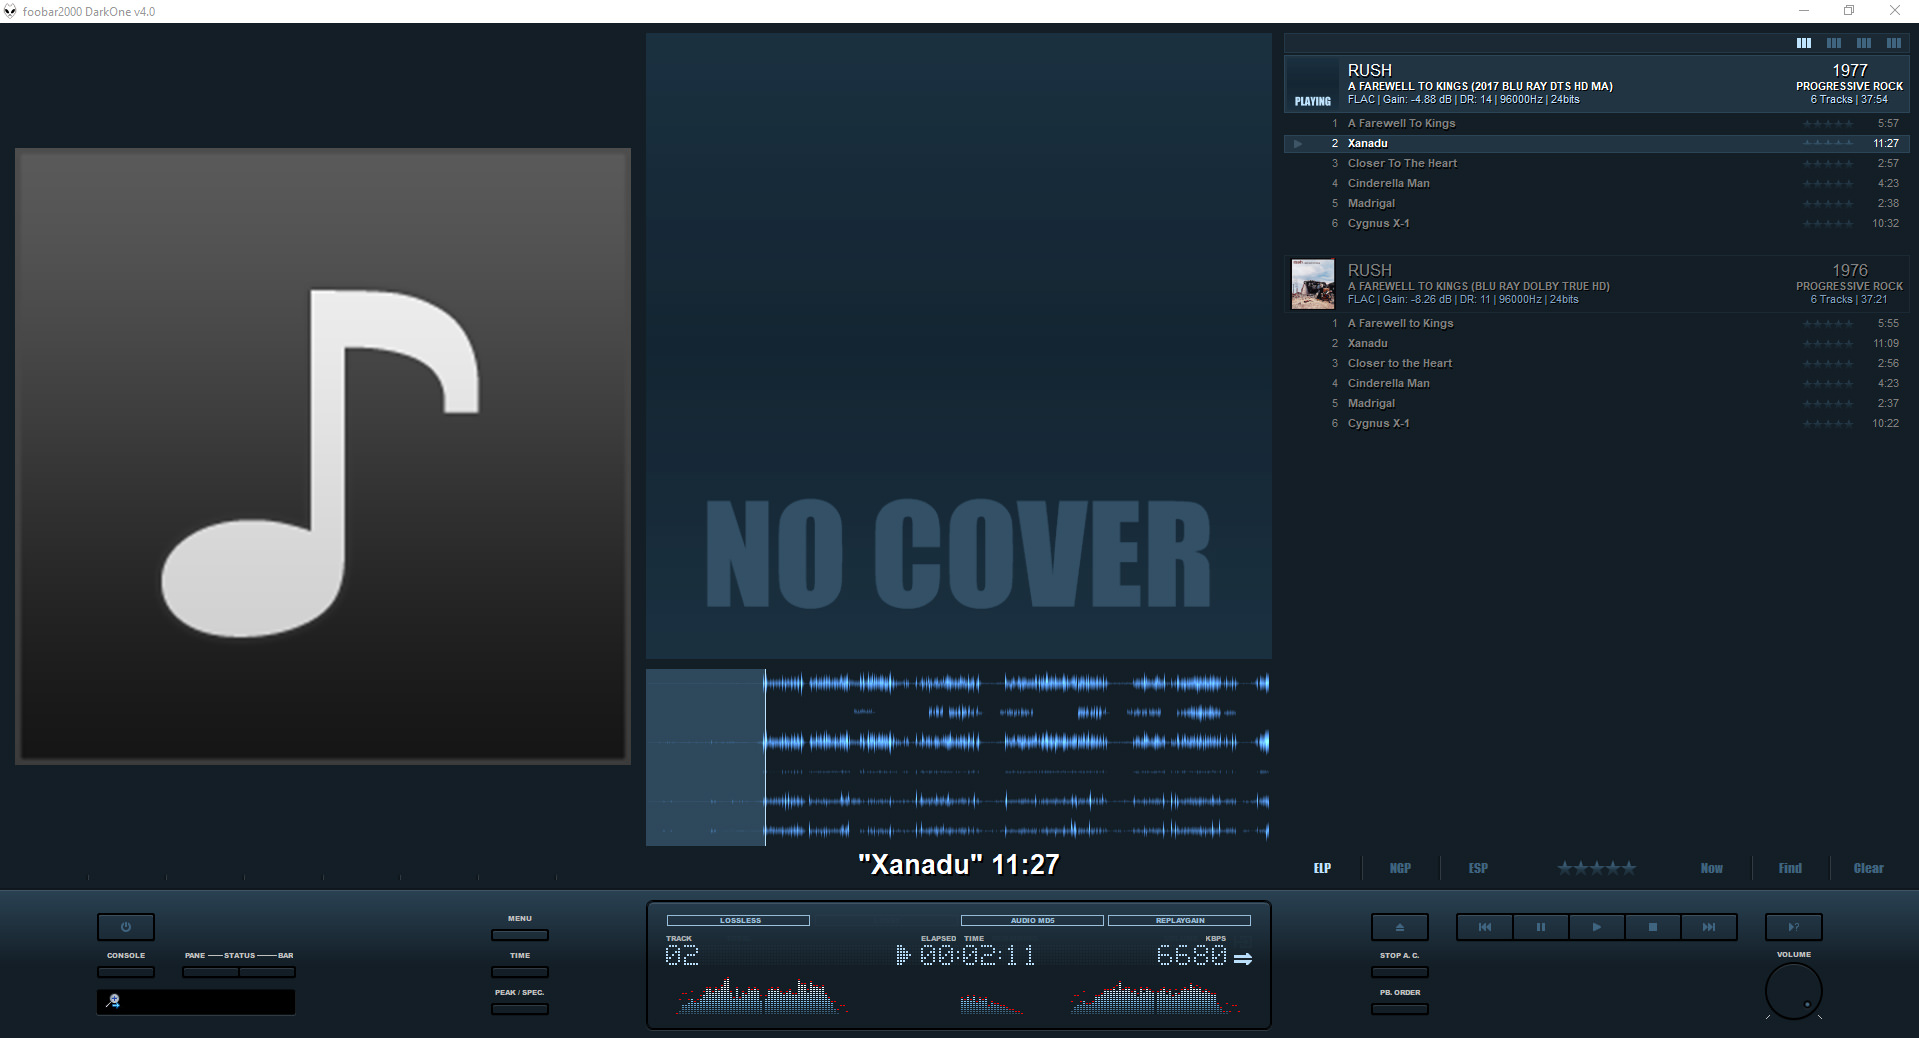Viewport: 1919px width, 1038px height.
Task: Select the first playlist layout icon
Action: pyautogui.click(x=1804, y=43)
